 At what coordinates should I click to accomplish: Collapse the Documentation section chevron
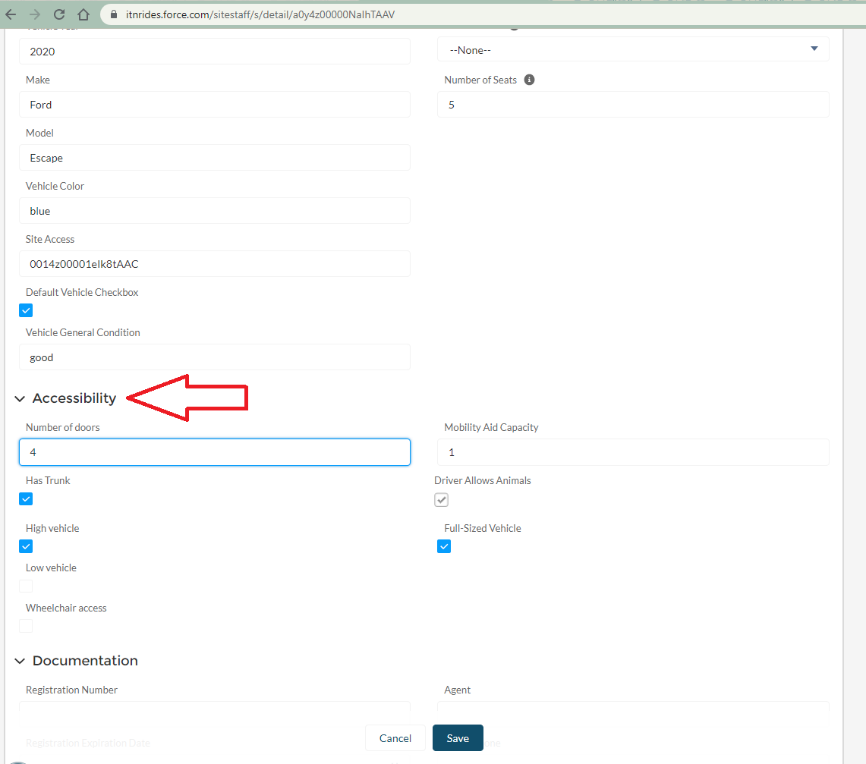click(20, 661)
